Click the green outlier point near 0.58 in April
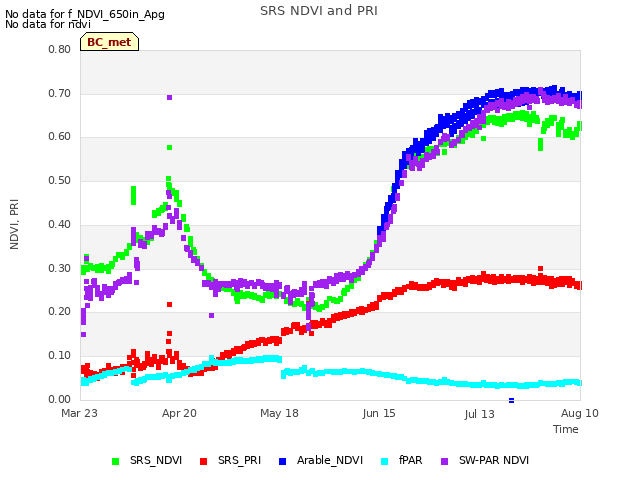This screenshot has width=640, height=480. click(169, 148)
